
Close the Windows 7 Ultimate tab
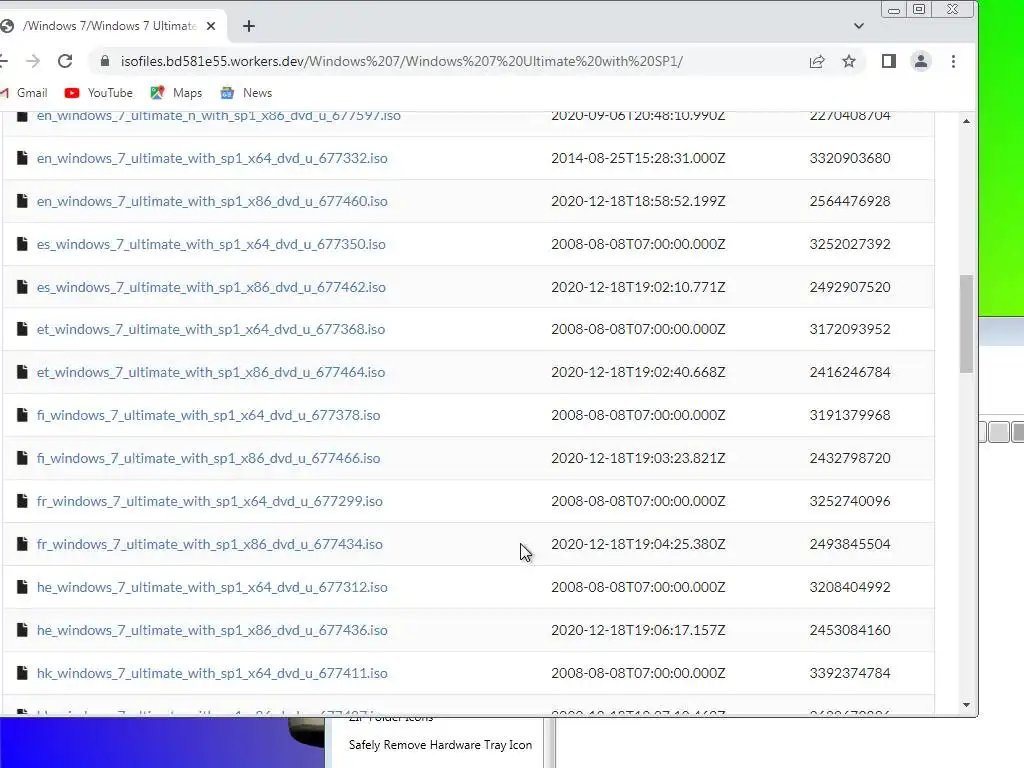pos(211,26)
